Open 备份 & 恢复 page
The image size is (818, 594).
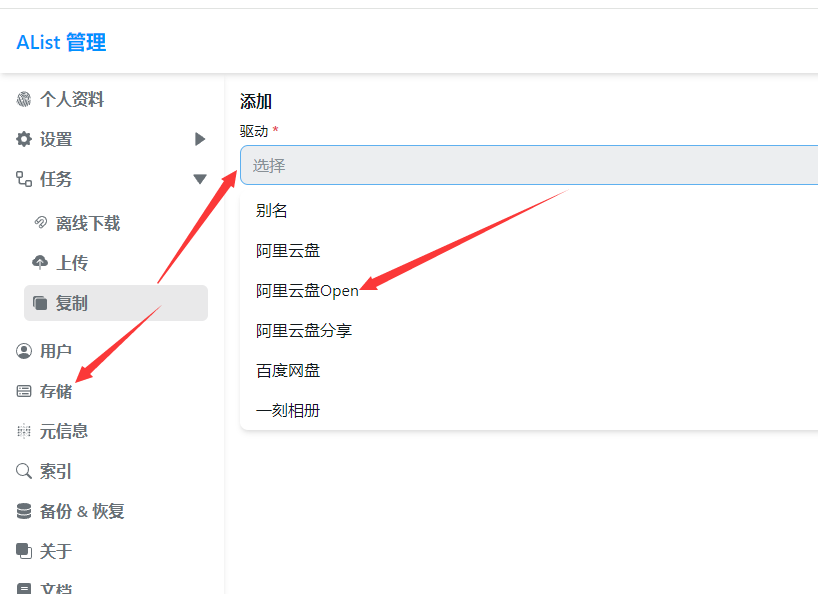coord(82,511)
